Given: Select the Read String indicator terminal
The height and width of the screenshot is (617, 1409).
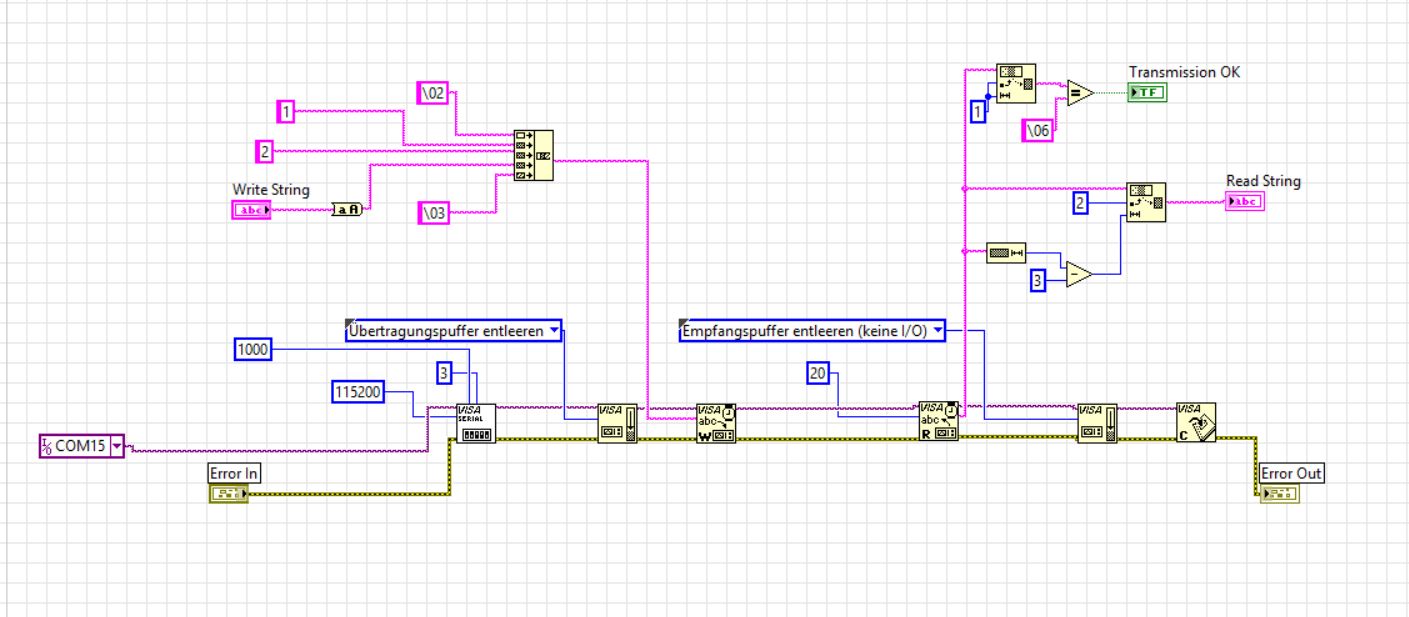Looking at the screenshot, I should pos(1245,201).
